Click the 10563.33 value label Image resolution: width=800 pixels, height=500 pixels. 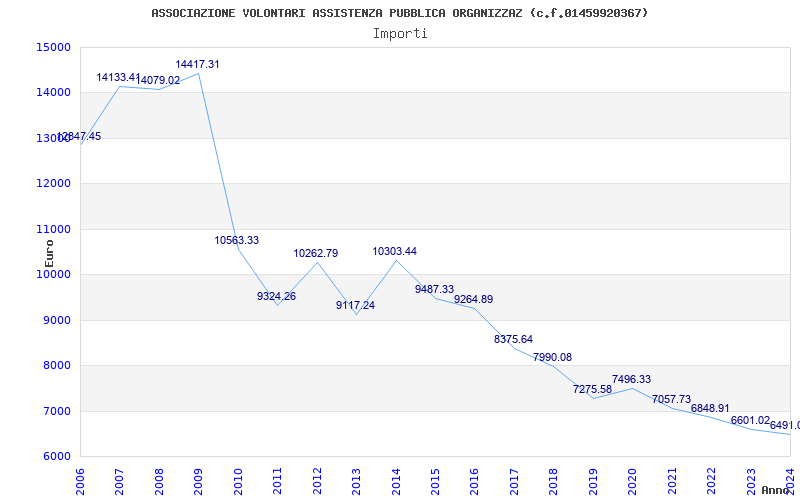pyautogui.click(x=237, y=240)
